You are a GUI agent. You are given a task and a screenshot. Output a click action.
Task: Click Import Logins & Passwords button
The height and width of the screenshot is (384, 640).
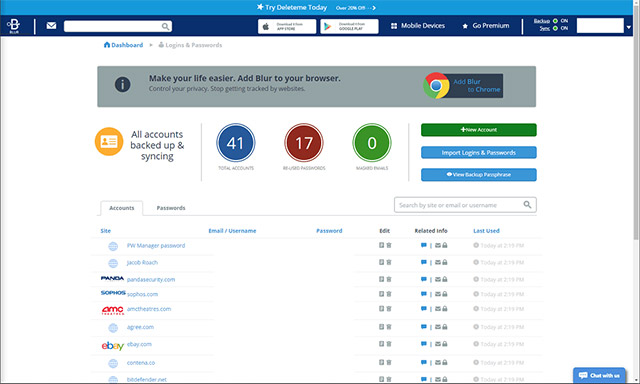[479, 152]
